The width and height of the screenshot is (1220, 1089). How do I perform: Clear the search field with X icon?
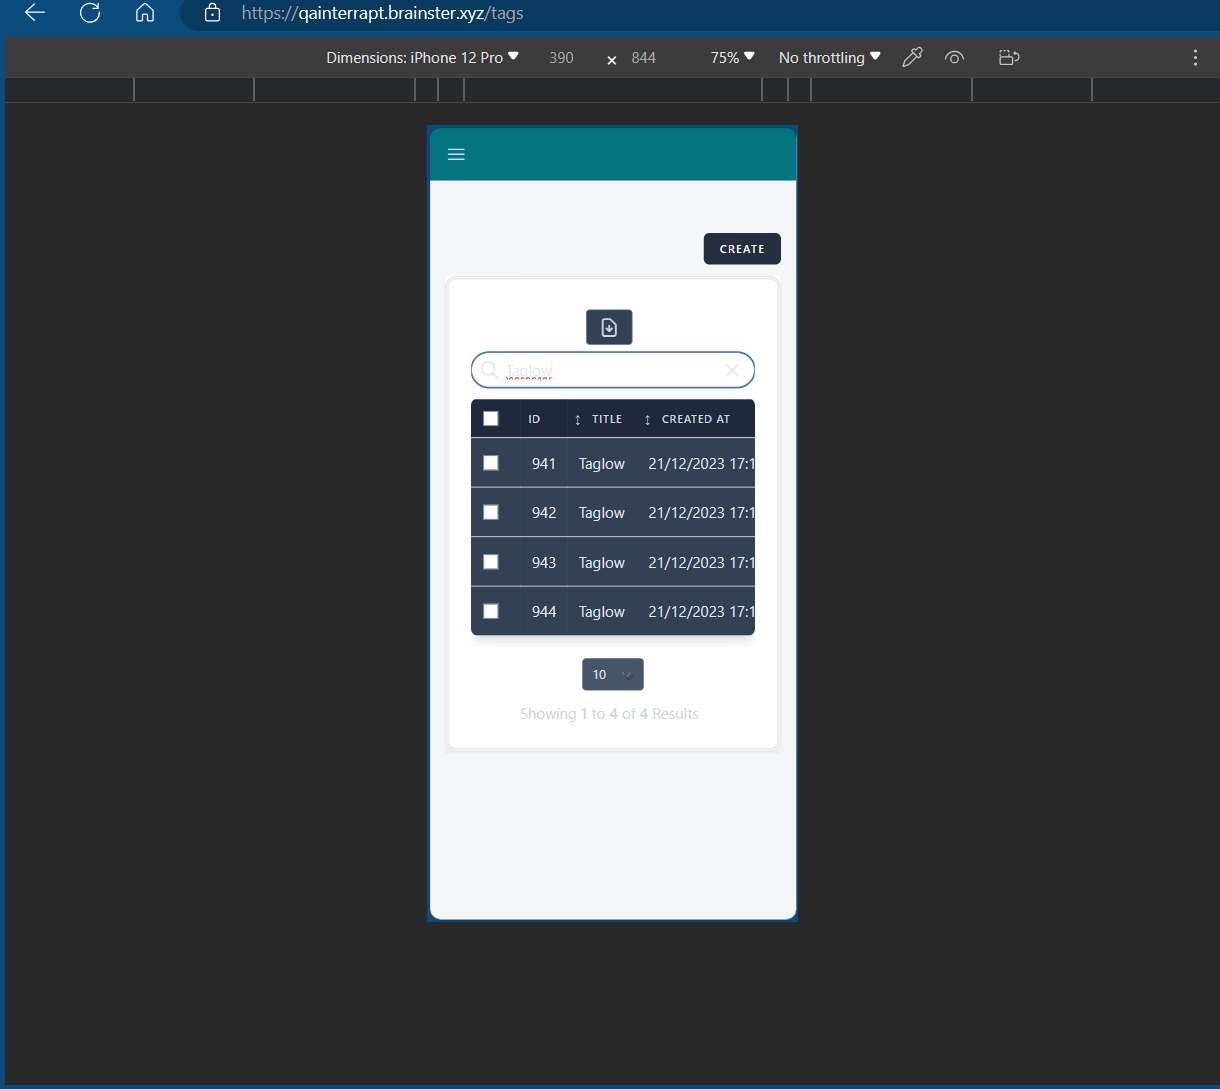coord(732,370)
